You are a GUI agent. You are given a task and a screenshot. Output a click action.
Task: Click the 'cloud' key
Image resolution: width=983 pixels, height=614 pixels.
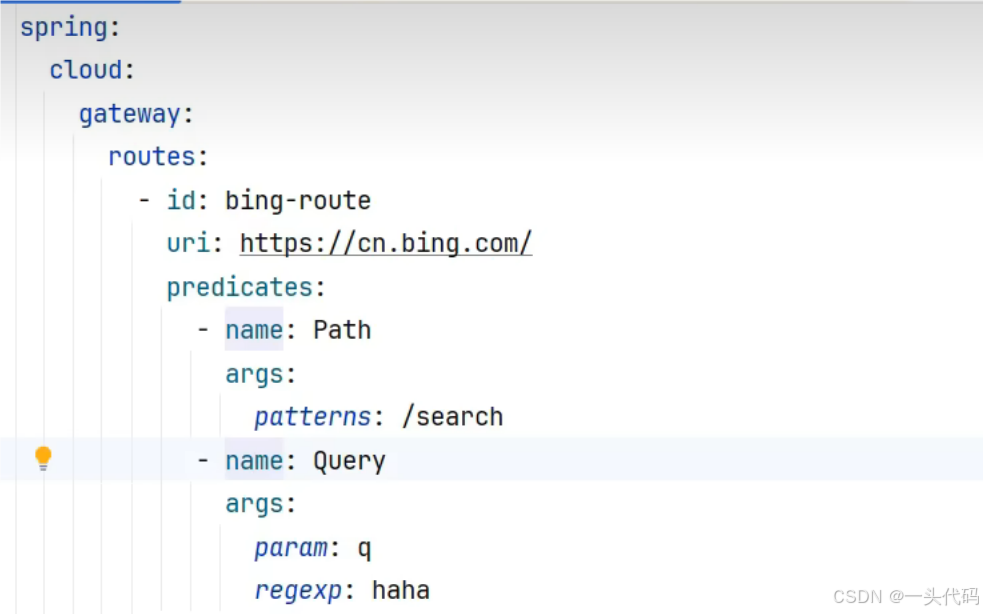point(86,70)
